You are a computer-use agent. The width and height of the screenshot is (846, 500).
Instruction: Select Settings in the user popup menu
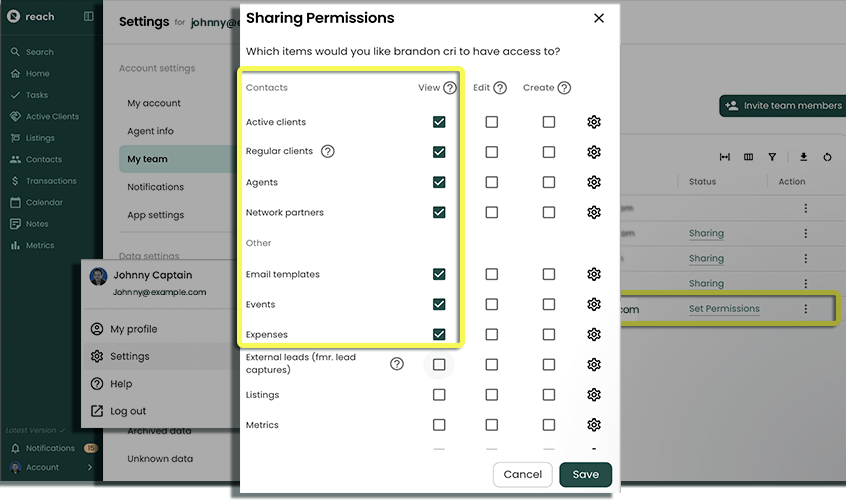click(130, 356)
